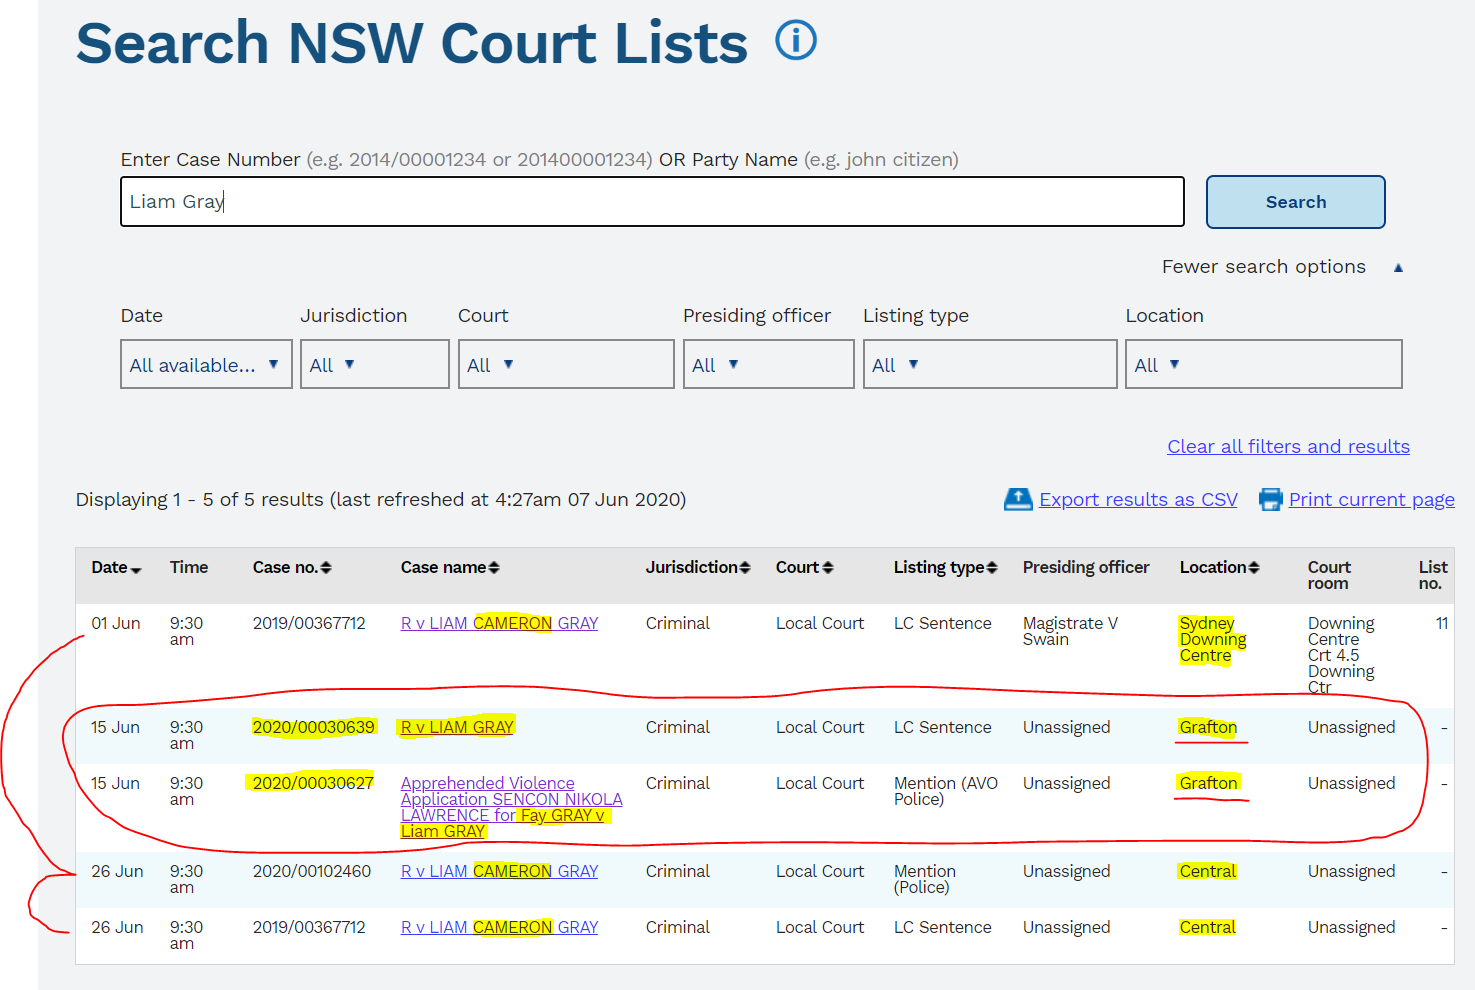
Task: Sort by Case no. column arrows
Action: (x=326, y=568)
